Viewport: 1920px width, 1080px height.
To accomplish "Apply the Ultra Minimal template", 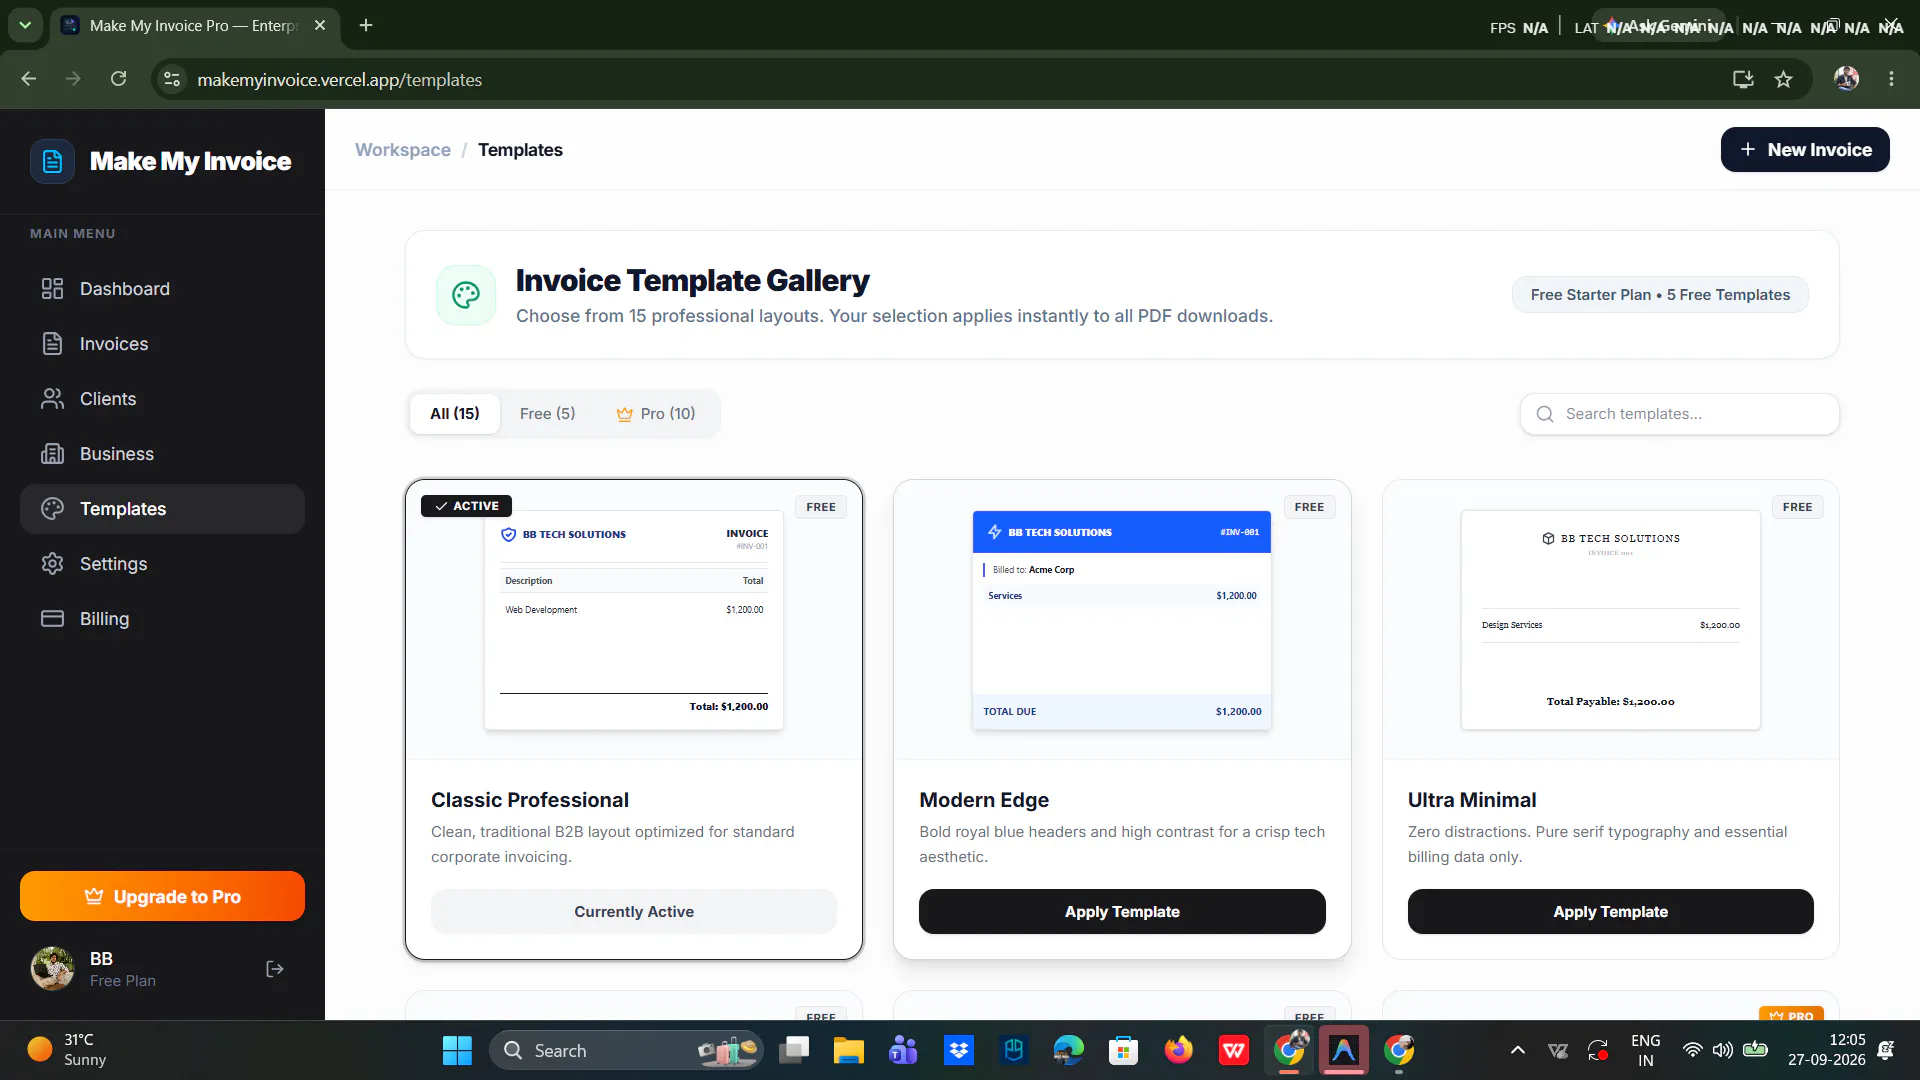I will pos(1610,912).
